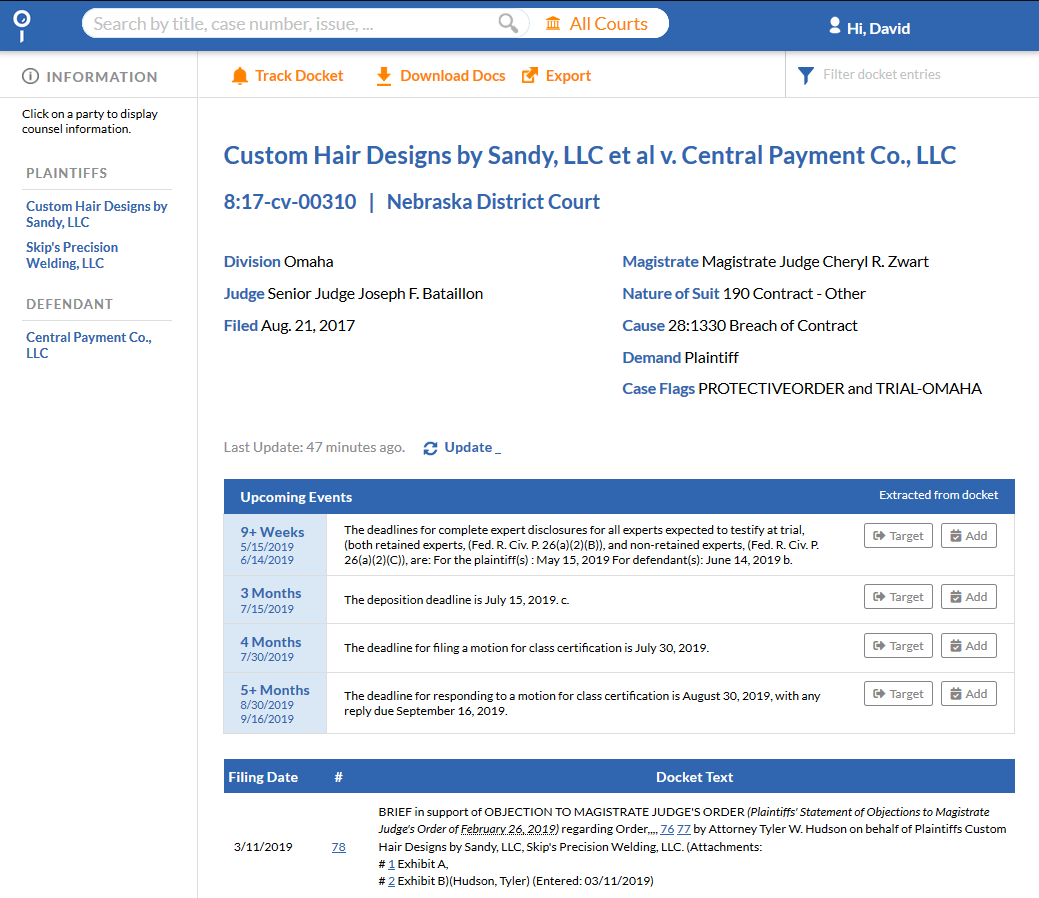Open the Exhibit A attachment link
Image resolution: width=1039 pixels, height=898 pixels.
(392, 864)
